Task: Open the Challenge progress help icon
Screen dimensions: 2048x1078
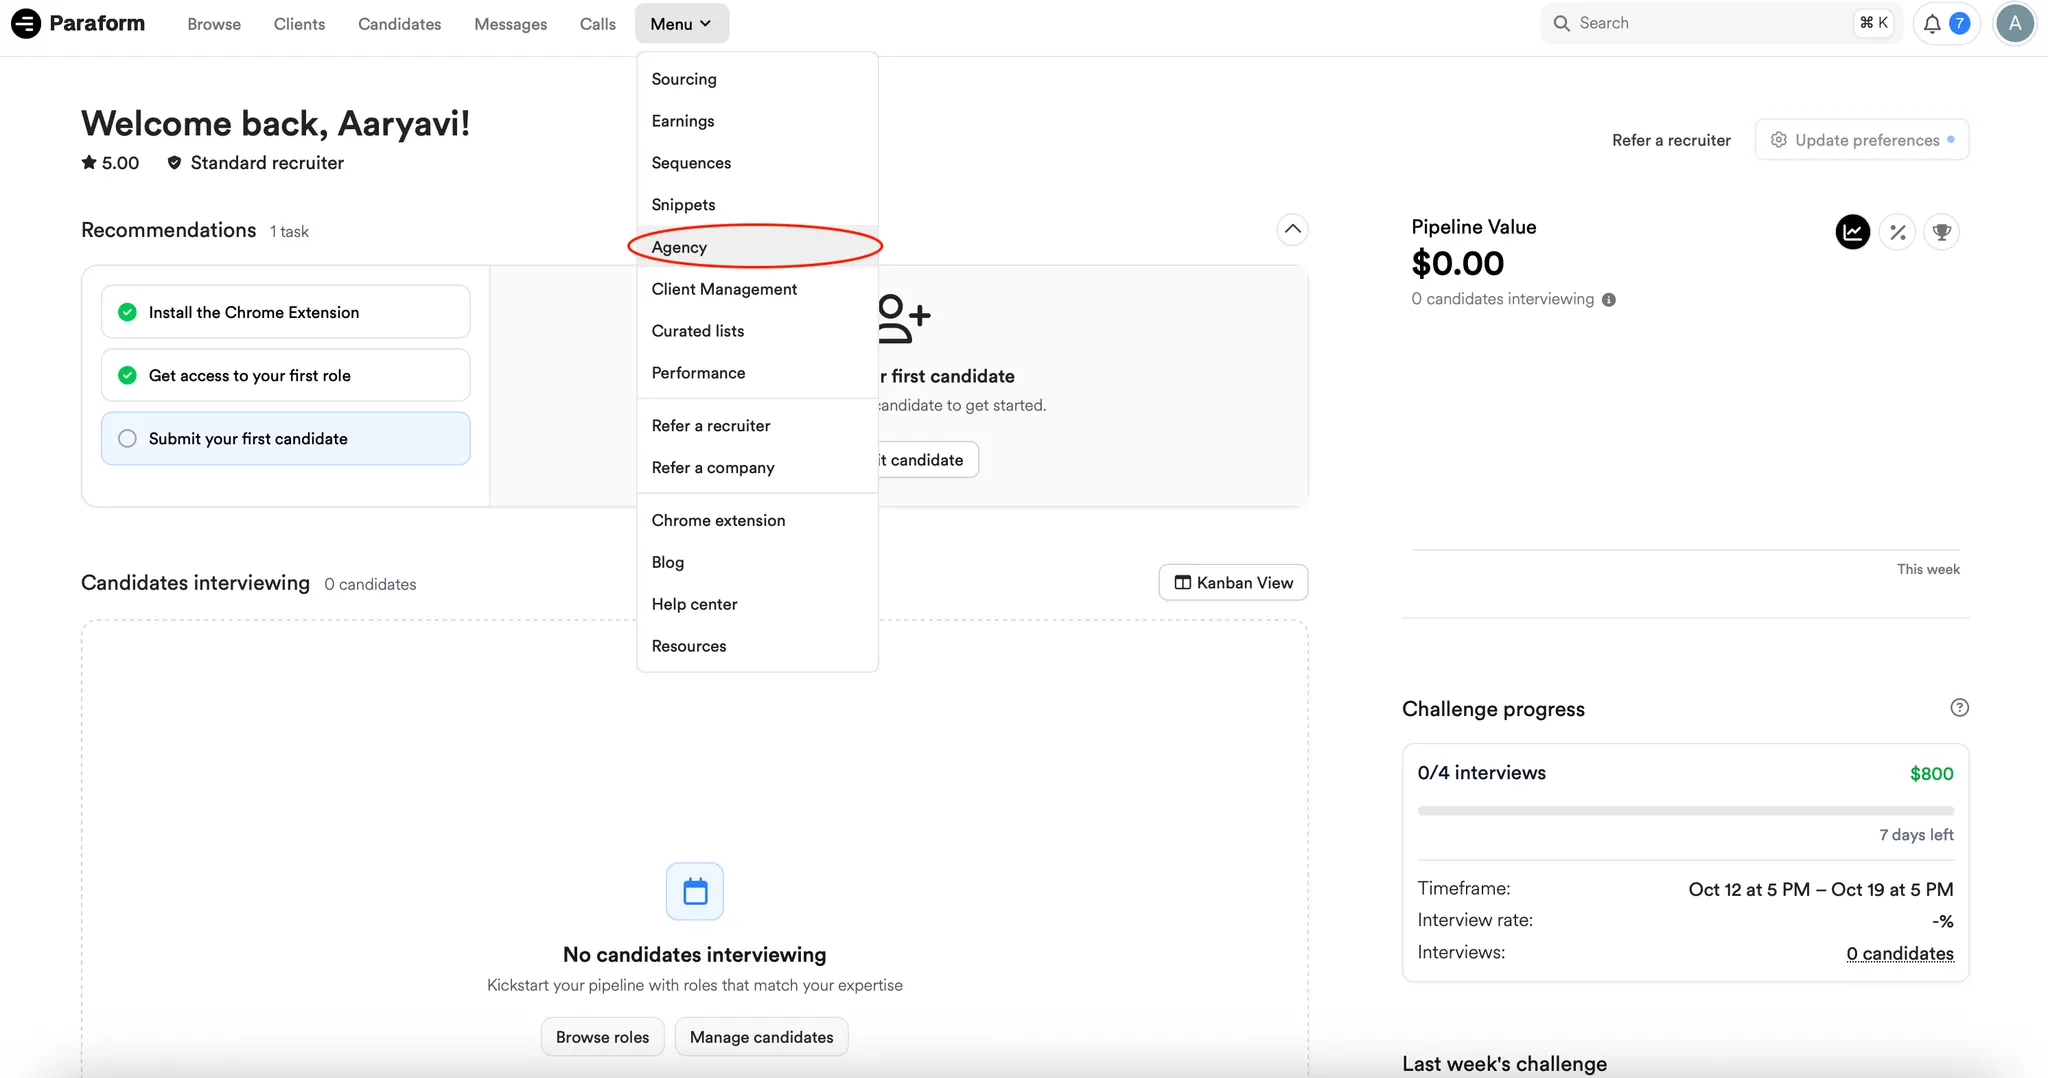Action: [1959, 708]
